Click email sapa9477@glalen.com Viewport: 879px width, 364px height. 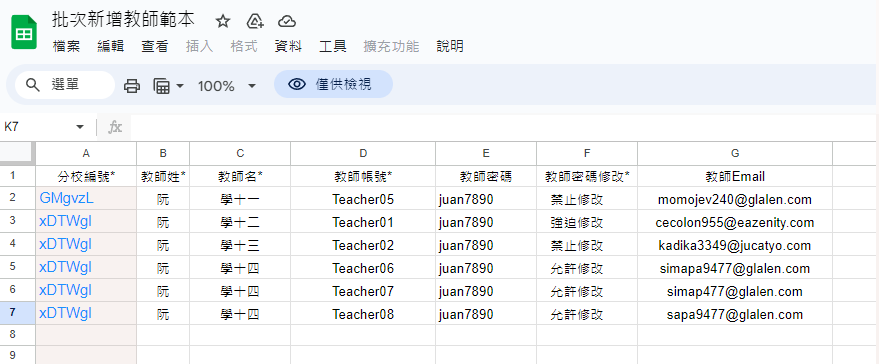(735, 315)
